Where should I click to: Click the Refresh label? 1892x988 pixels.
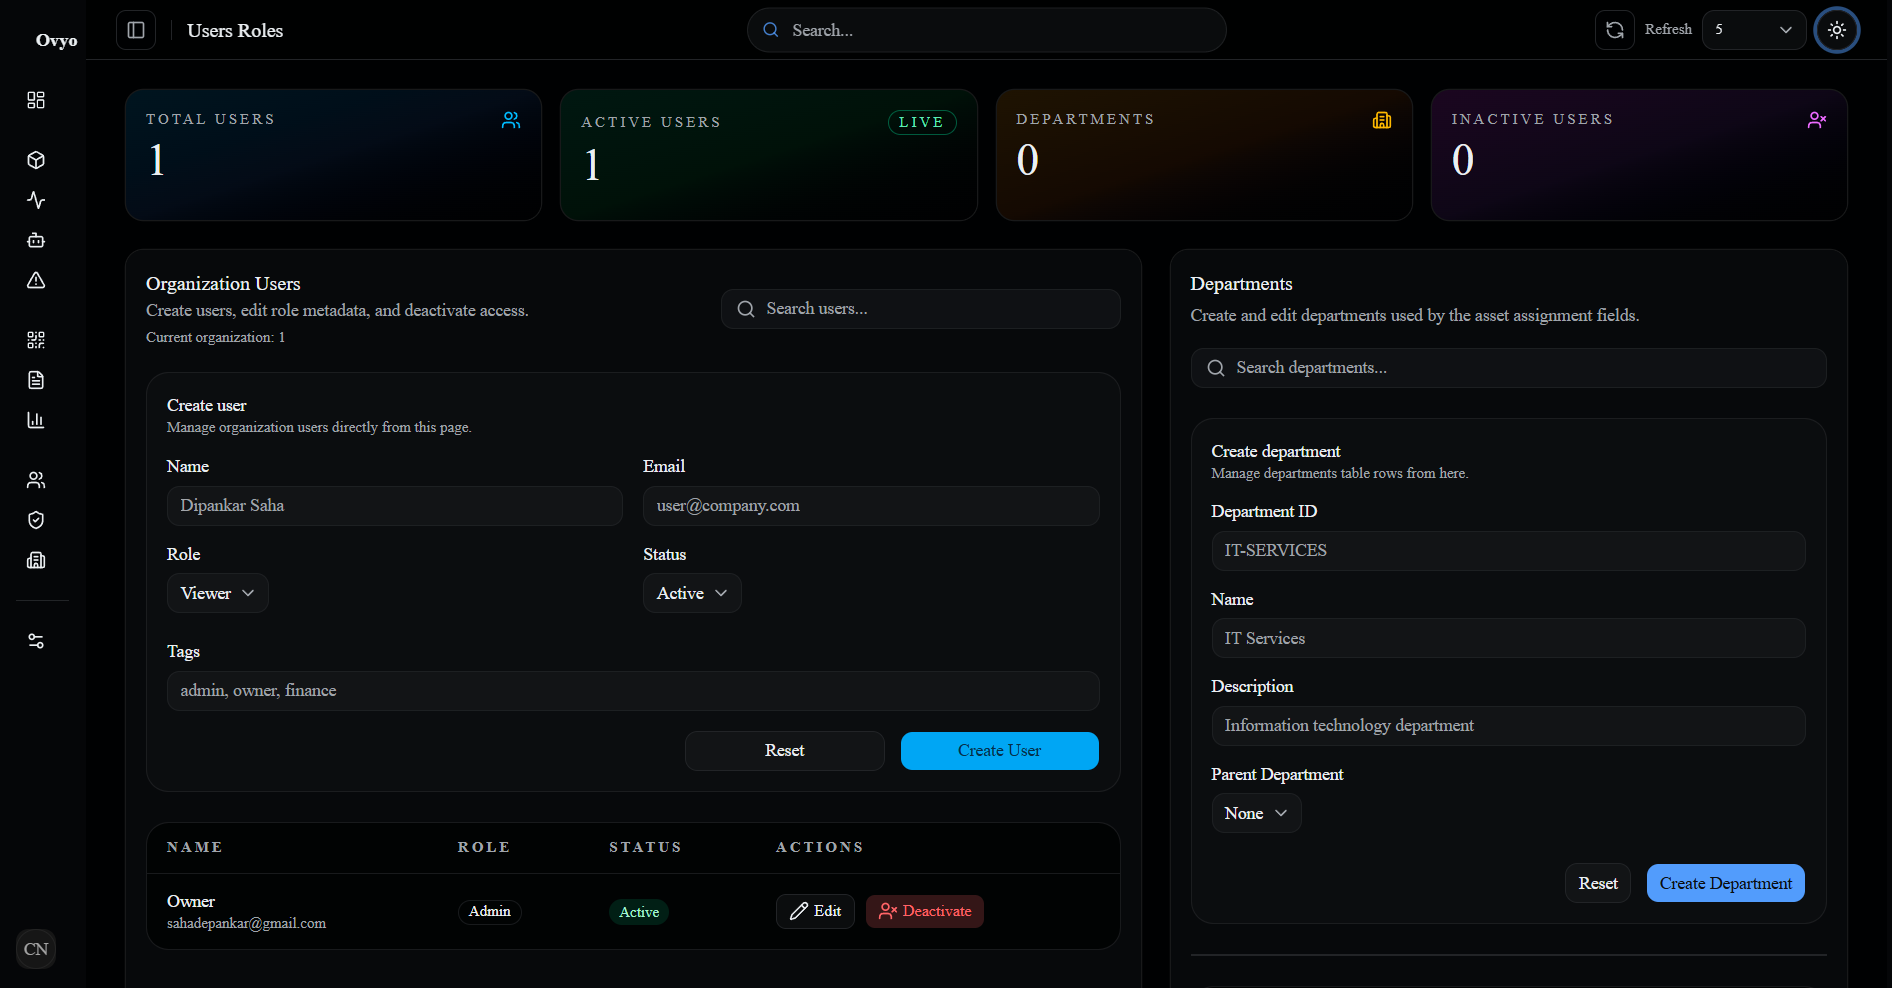tap(1668, 30)
